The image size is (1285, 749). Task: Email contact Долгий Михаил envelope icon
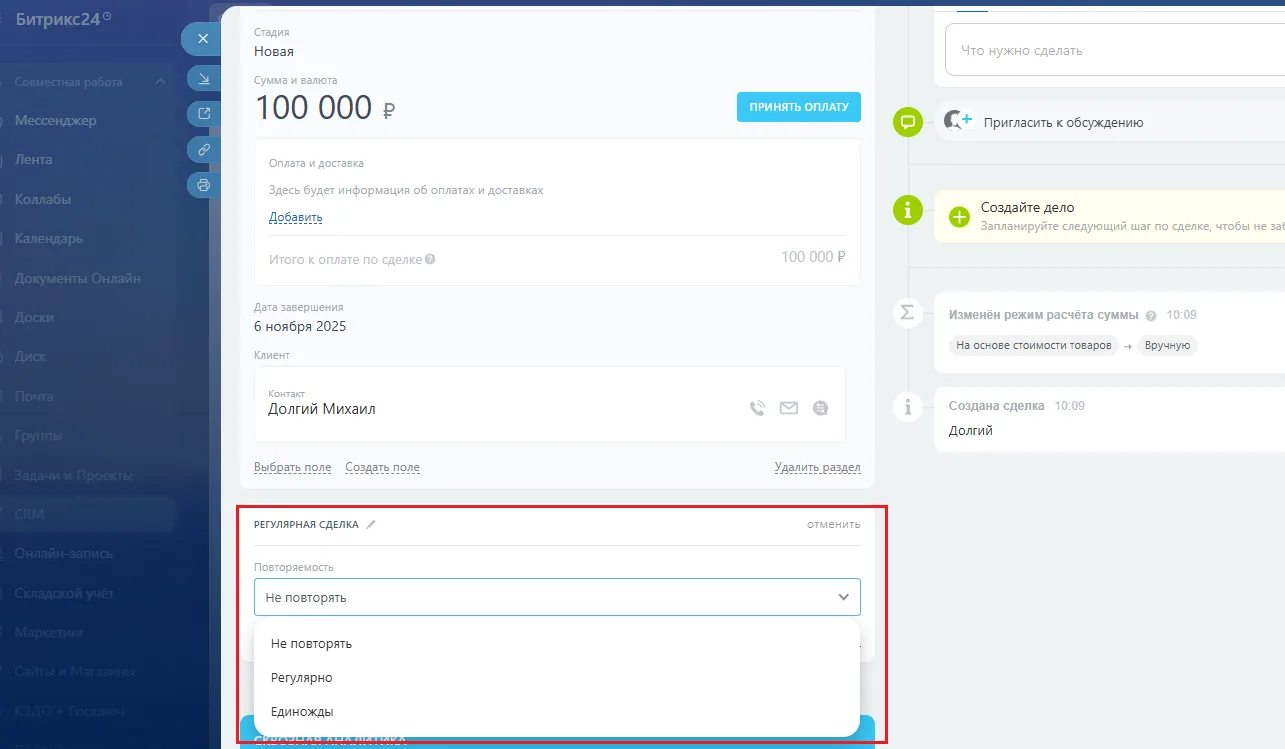pos(789,408)
